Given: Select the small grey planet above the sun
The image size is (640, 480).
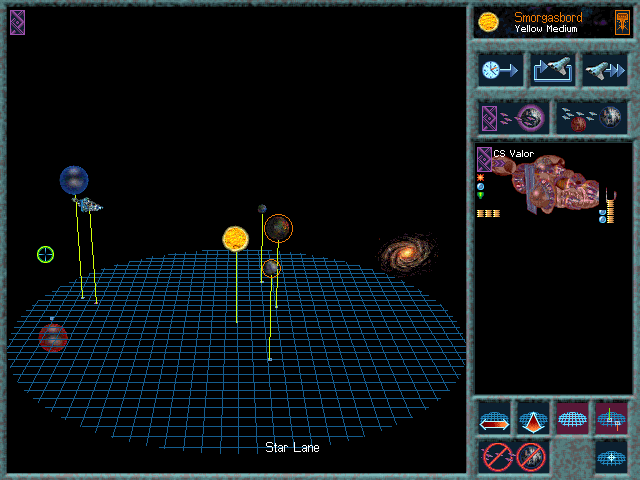Looking at the screenshot, I should (x=262, y=209).
